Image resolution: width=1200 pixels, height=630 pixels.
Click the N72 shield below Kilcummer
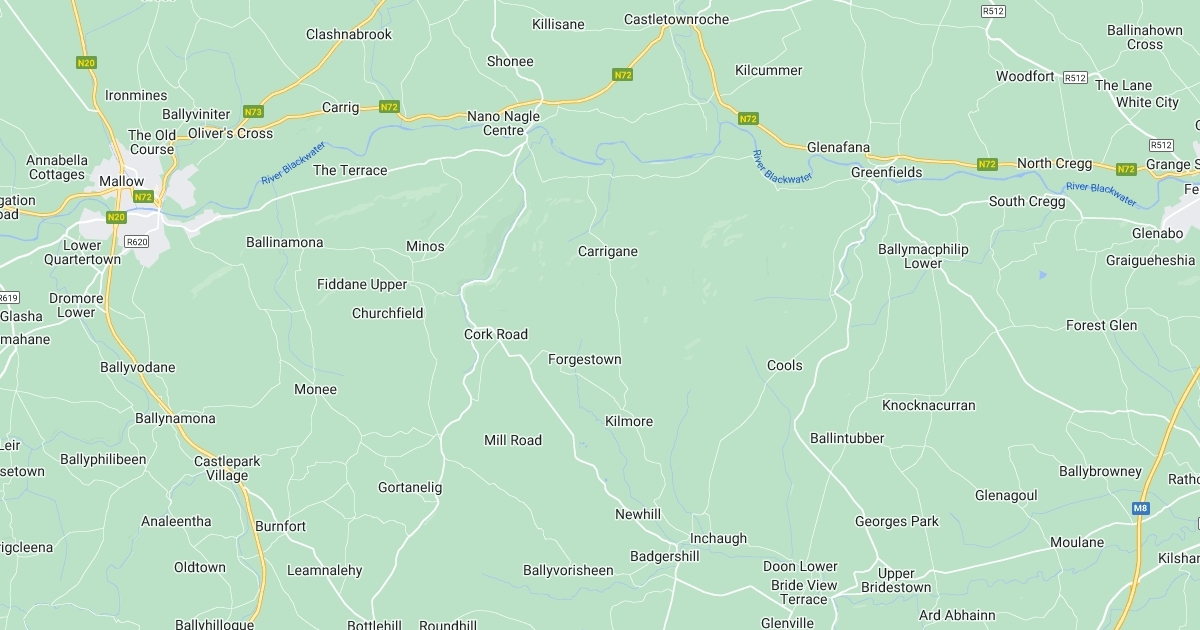(x=748, y=119)
